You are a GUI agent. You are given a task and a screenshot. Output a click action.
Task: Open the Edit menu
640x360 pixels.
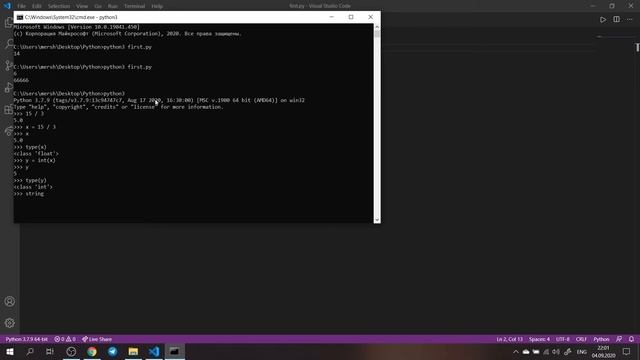(37, 6)
